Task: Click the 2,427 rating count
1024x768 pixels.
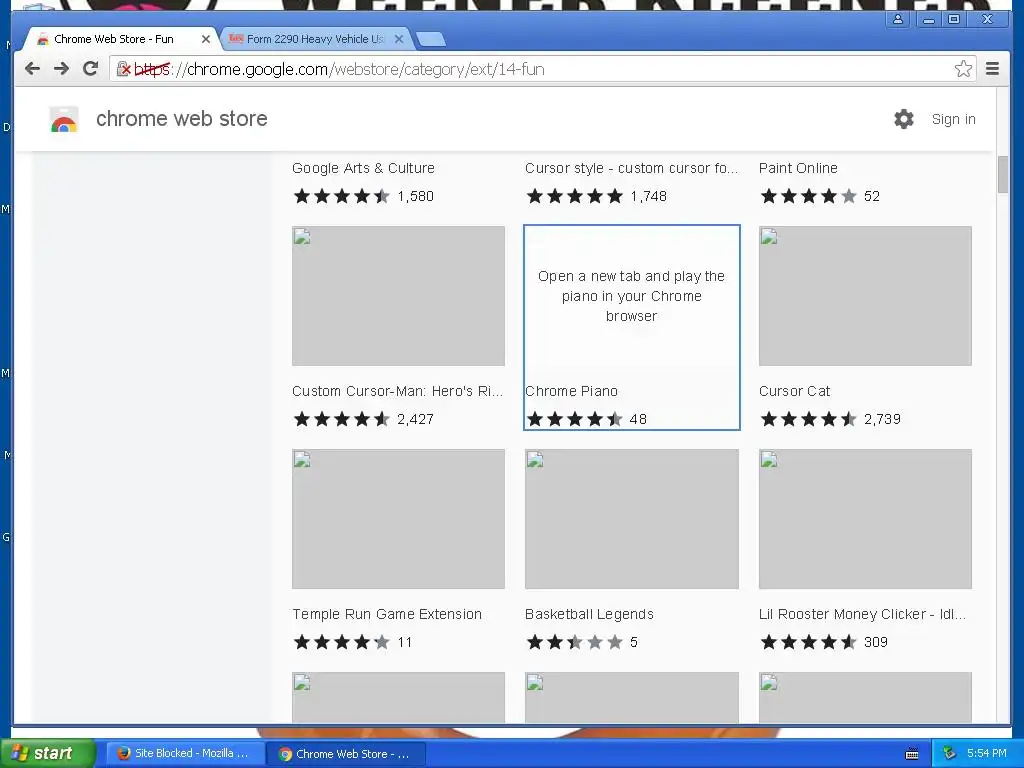Action: click(x=415, y=419)
